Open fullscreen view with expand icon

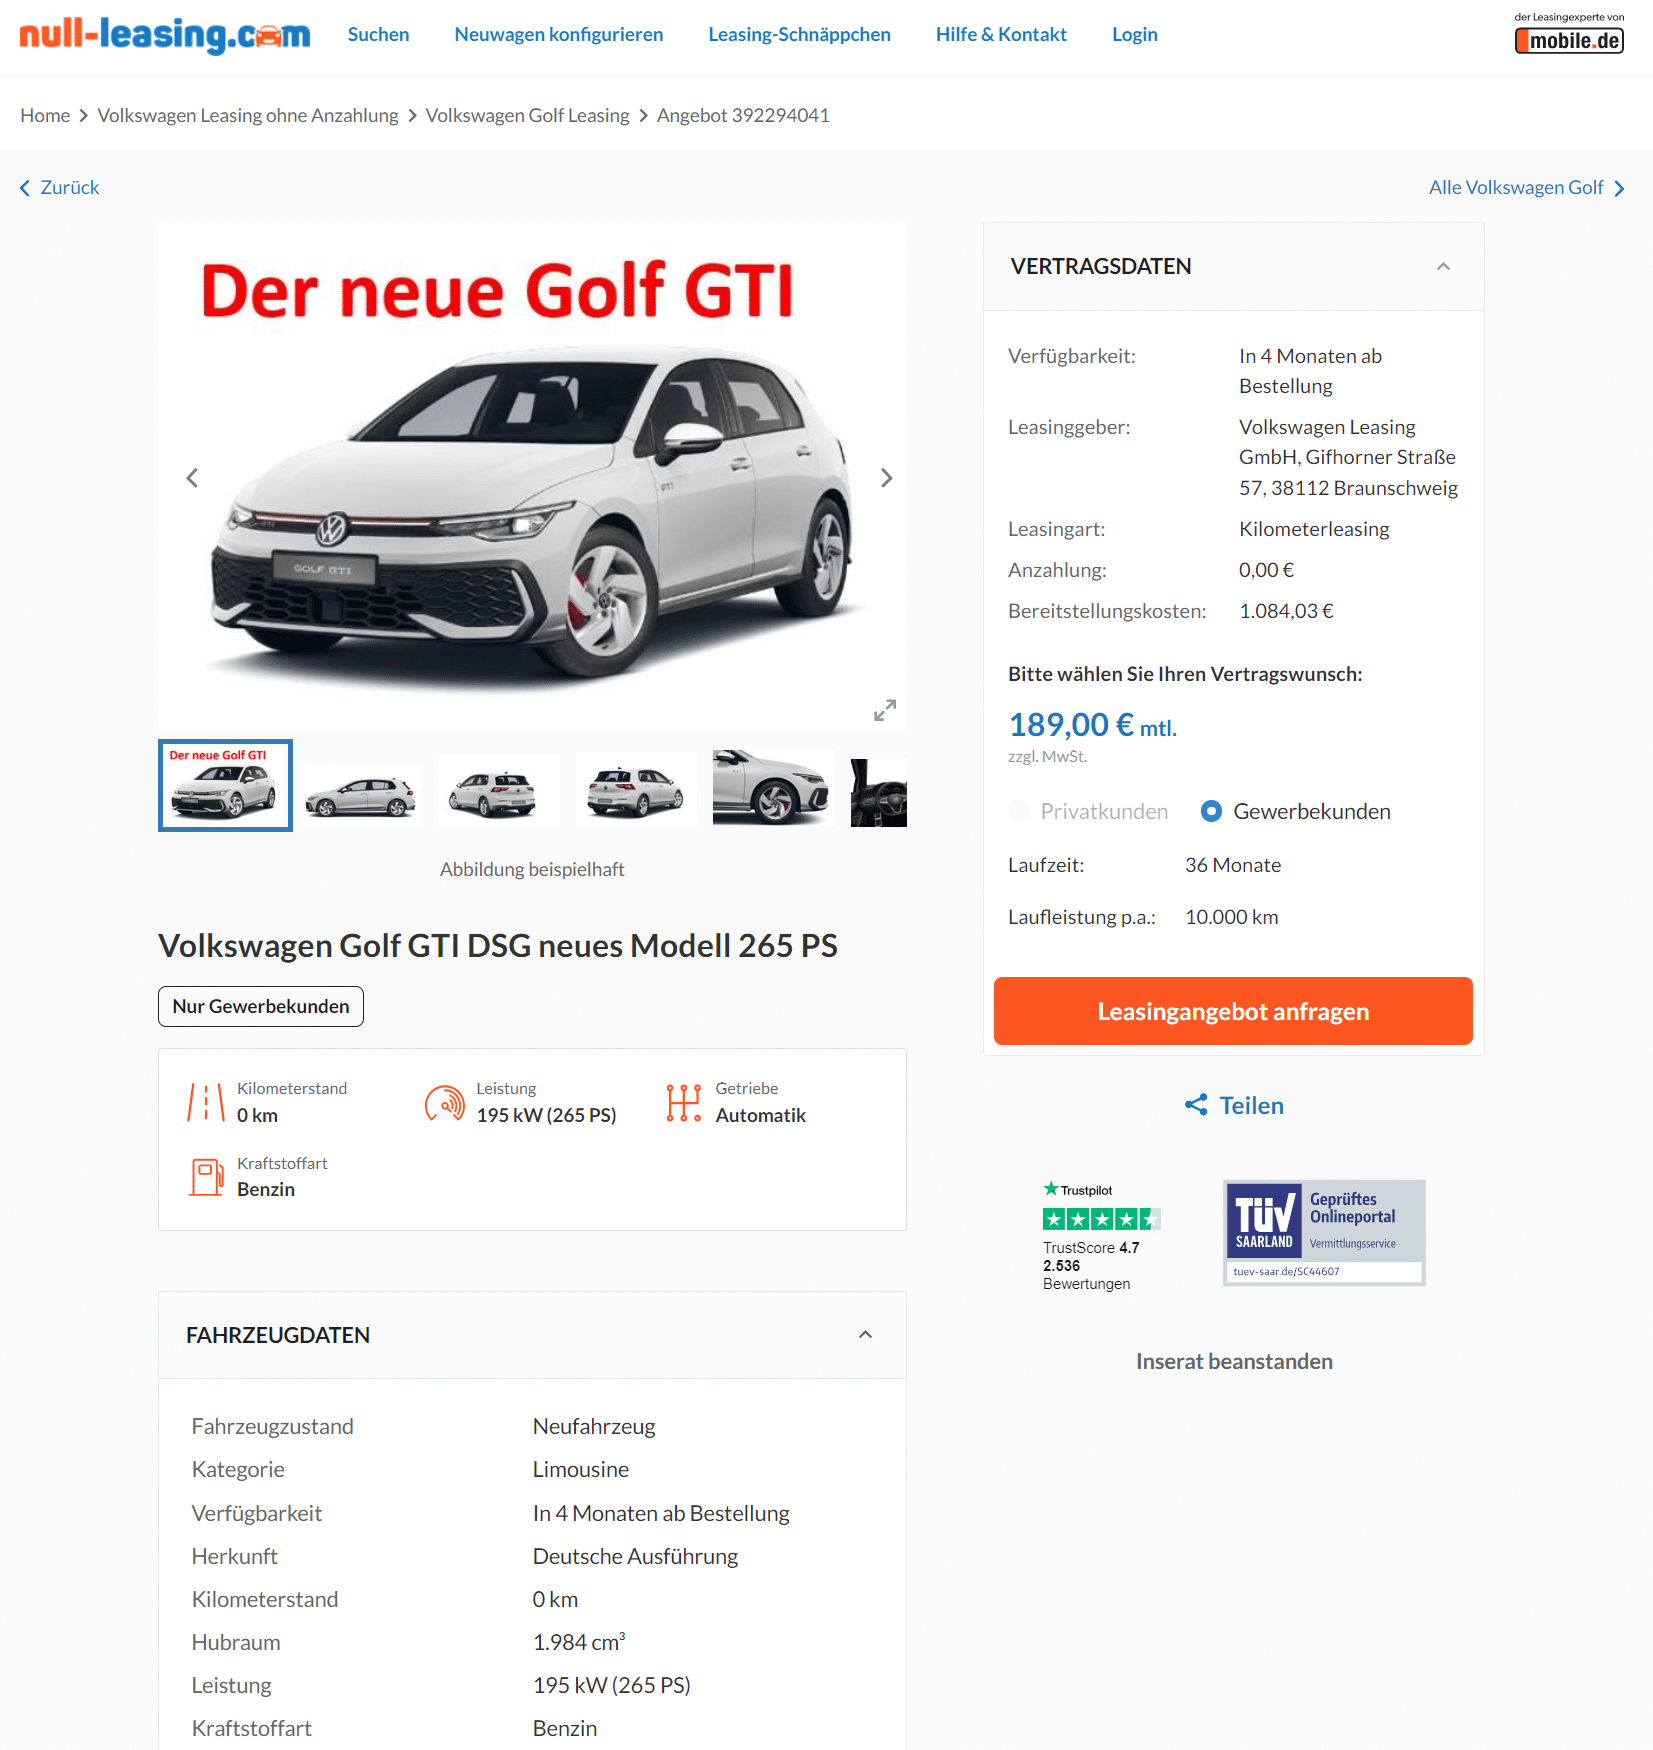pos(885,710)
